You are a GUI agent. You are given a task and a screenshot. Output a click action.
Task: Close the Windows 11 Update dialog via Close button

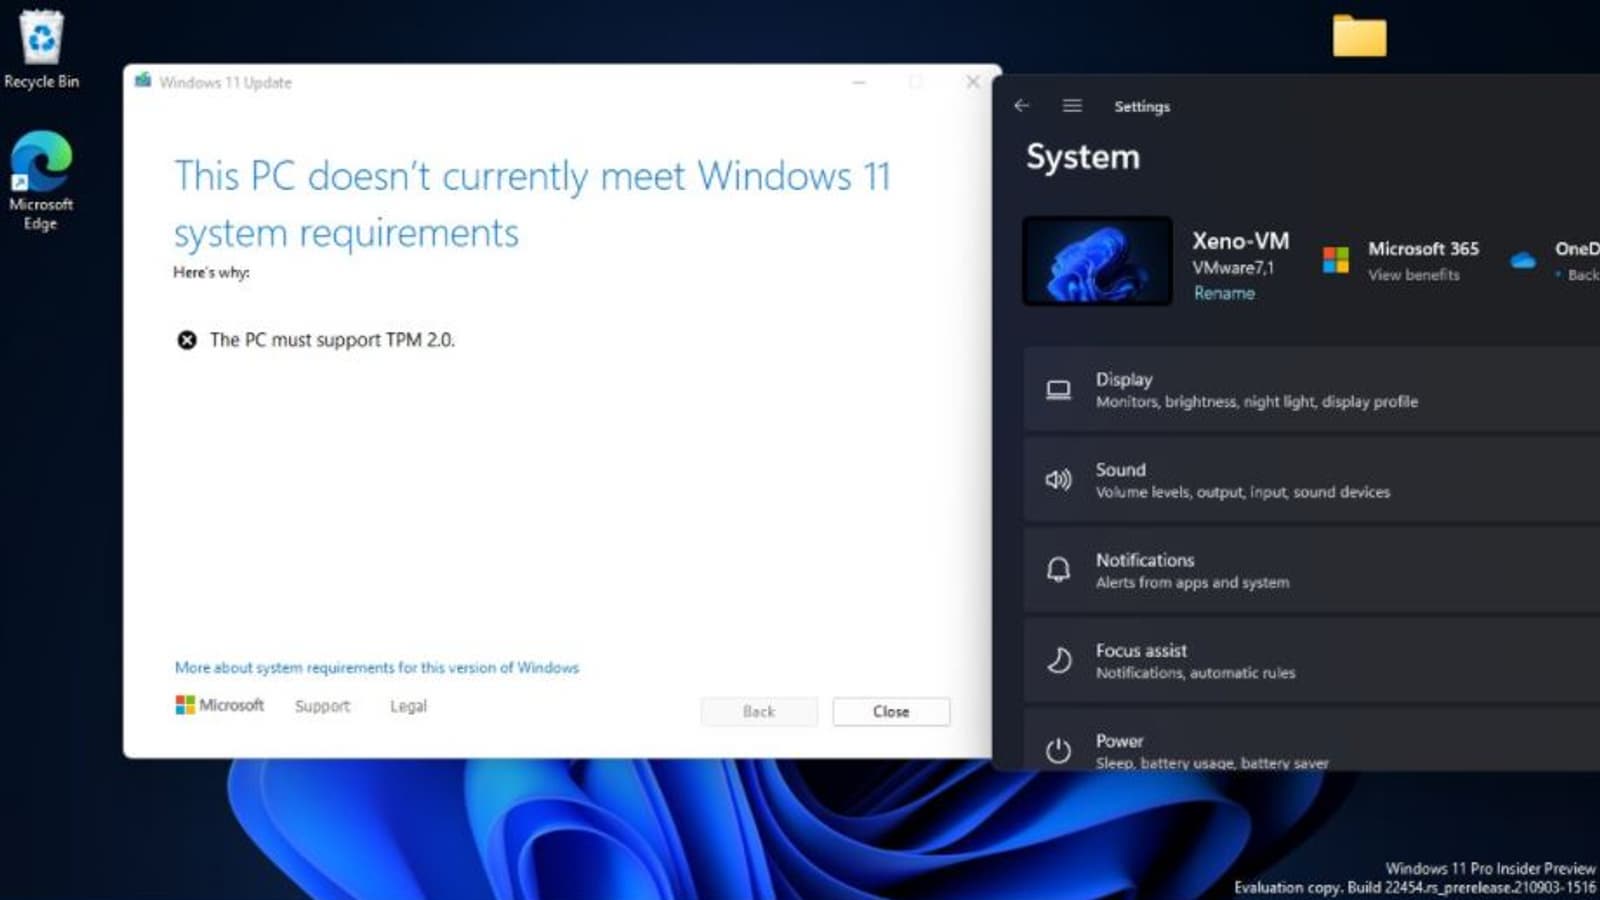point(891,711)
